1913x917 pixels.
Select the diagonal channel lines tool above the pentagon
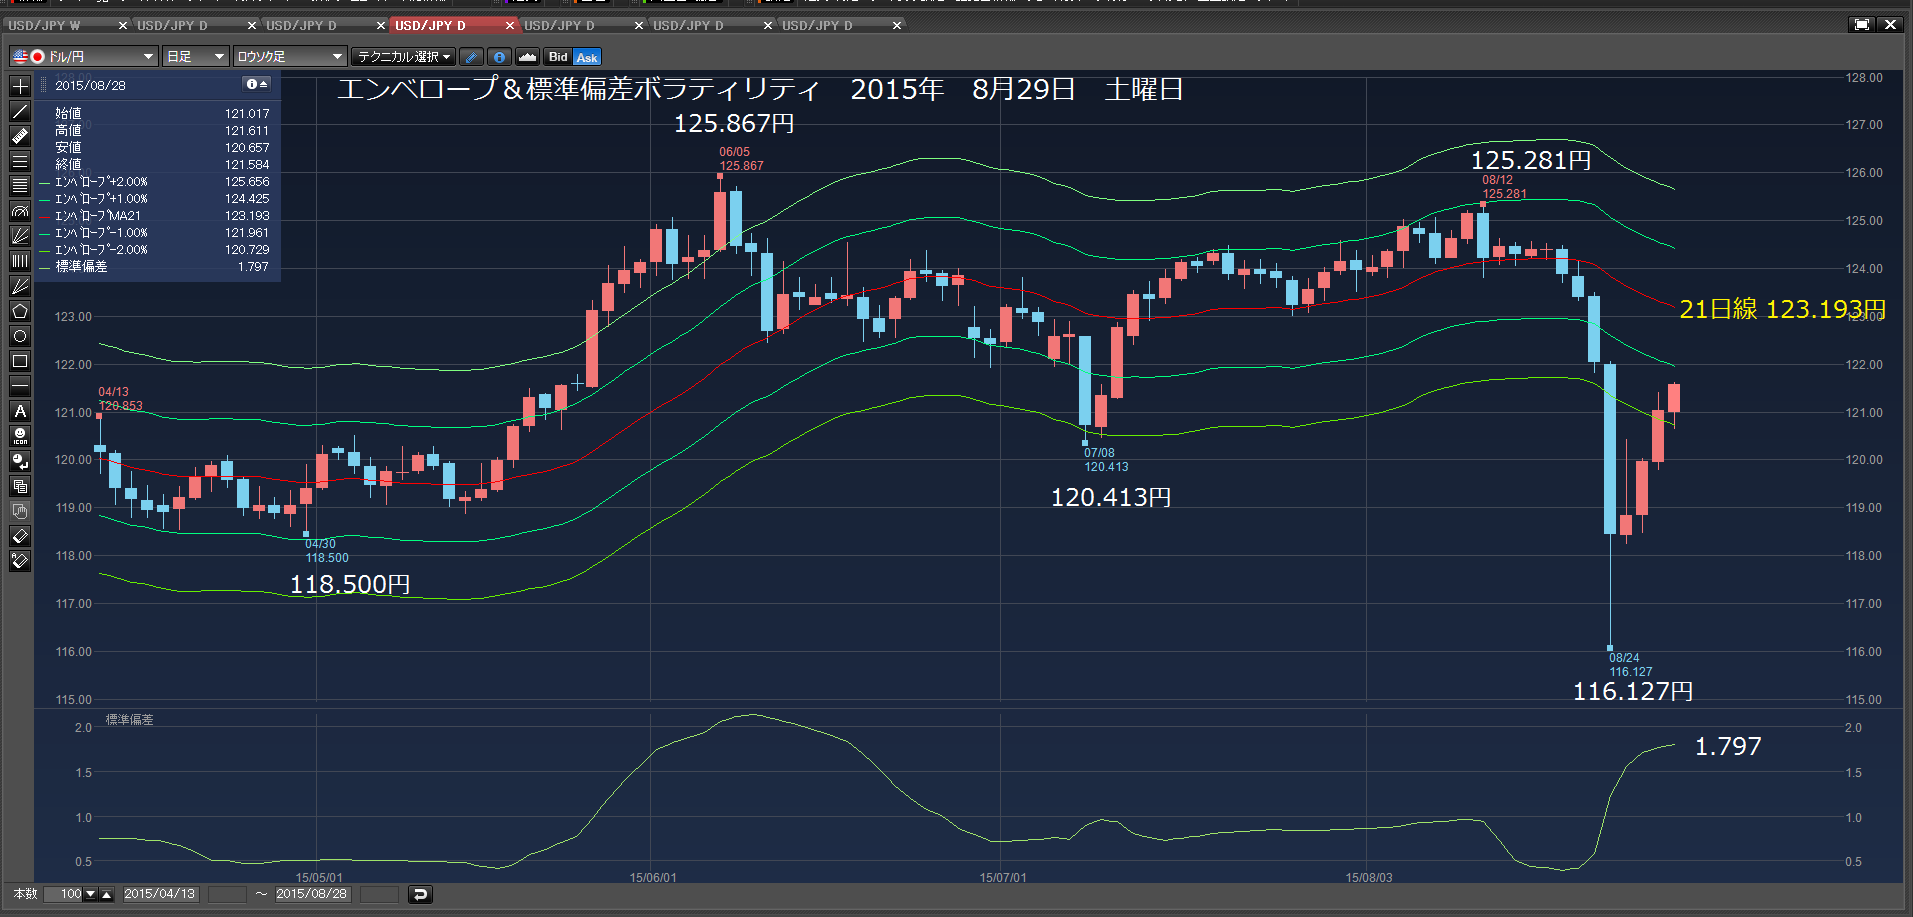coord(19,286)
